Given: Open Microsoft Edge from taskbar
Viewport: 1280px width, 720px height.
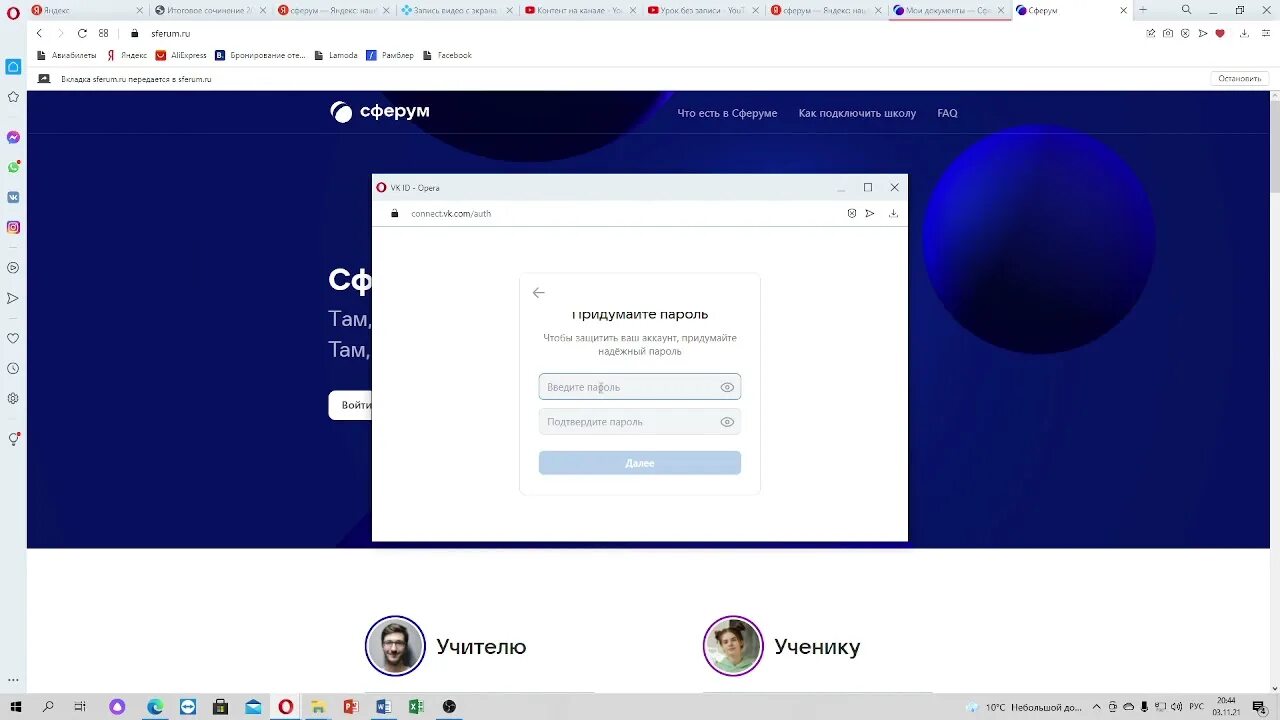Looking at the screenshot, I should 155,706.
